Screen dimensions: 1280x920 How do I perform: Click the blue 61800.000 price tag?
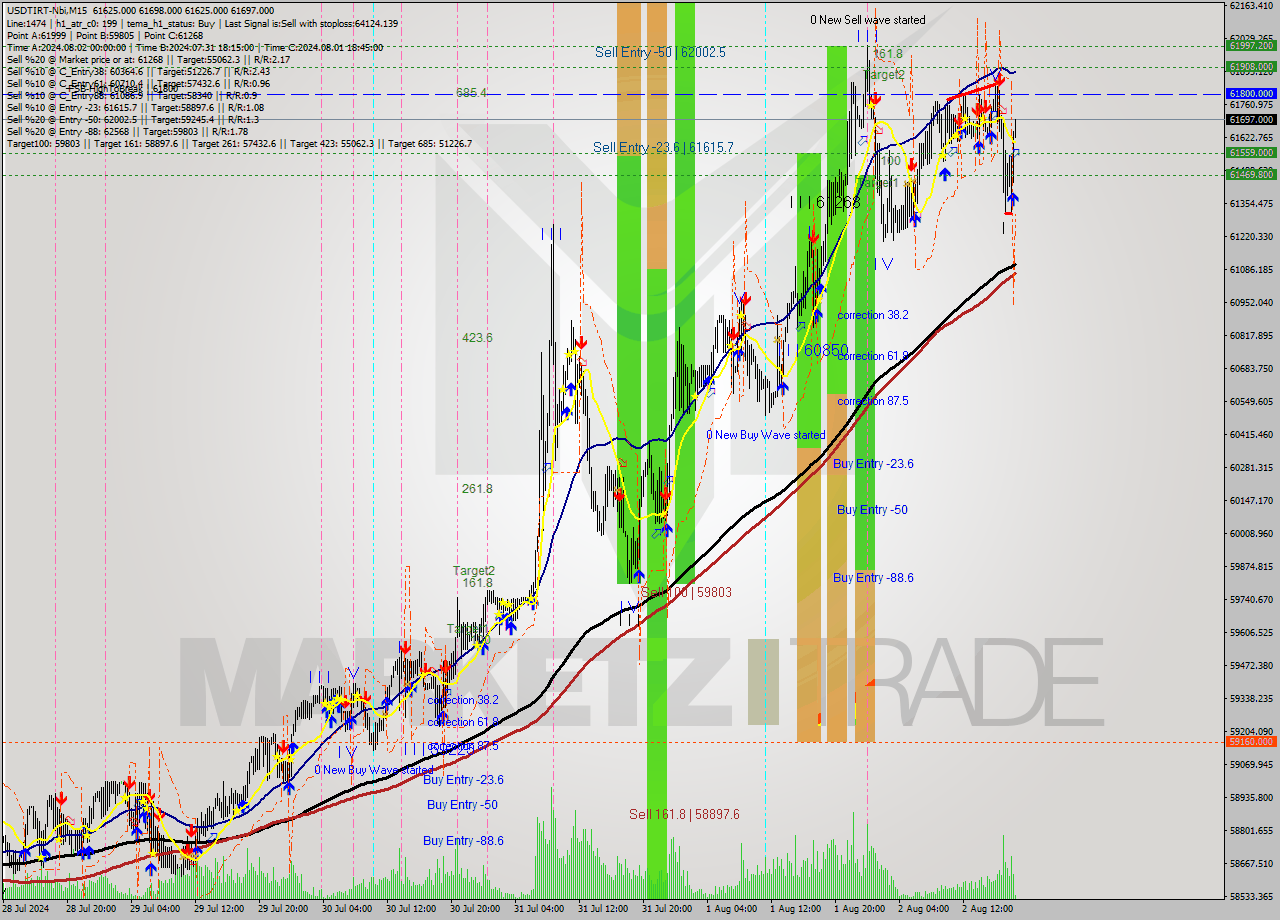[1251, 93]
